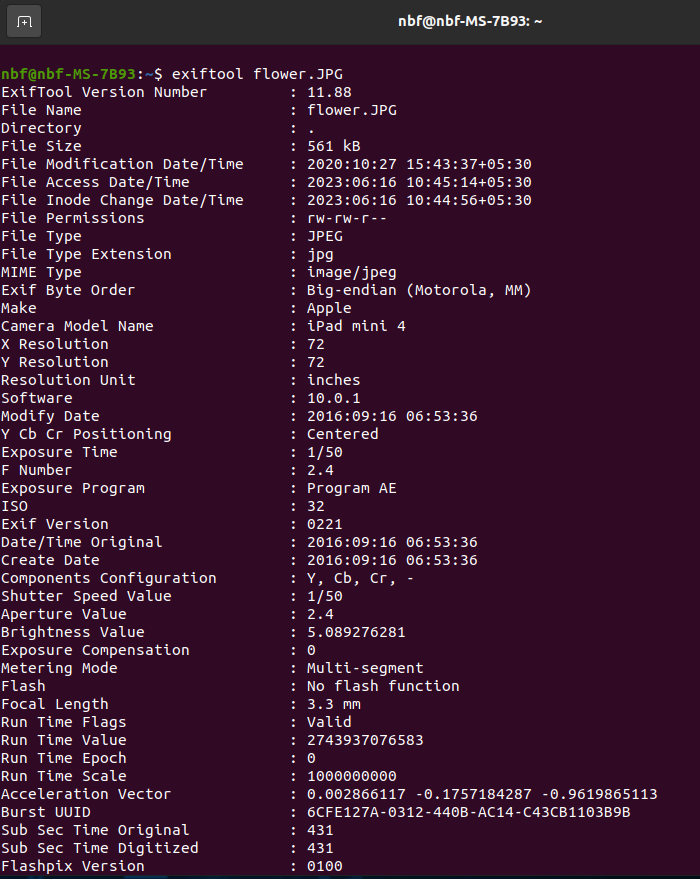This screenshot has height=879, width=700.
Task: Click the File Size value 561 kB
Action: pos(333,146)
